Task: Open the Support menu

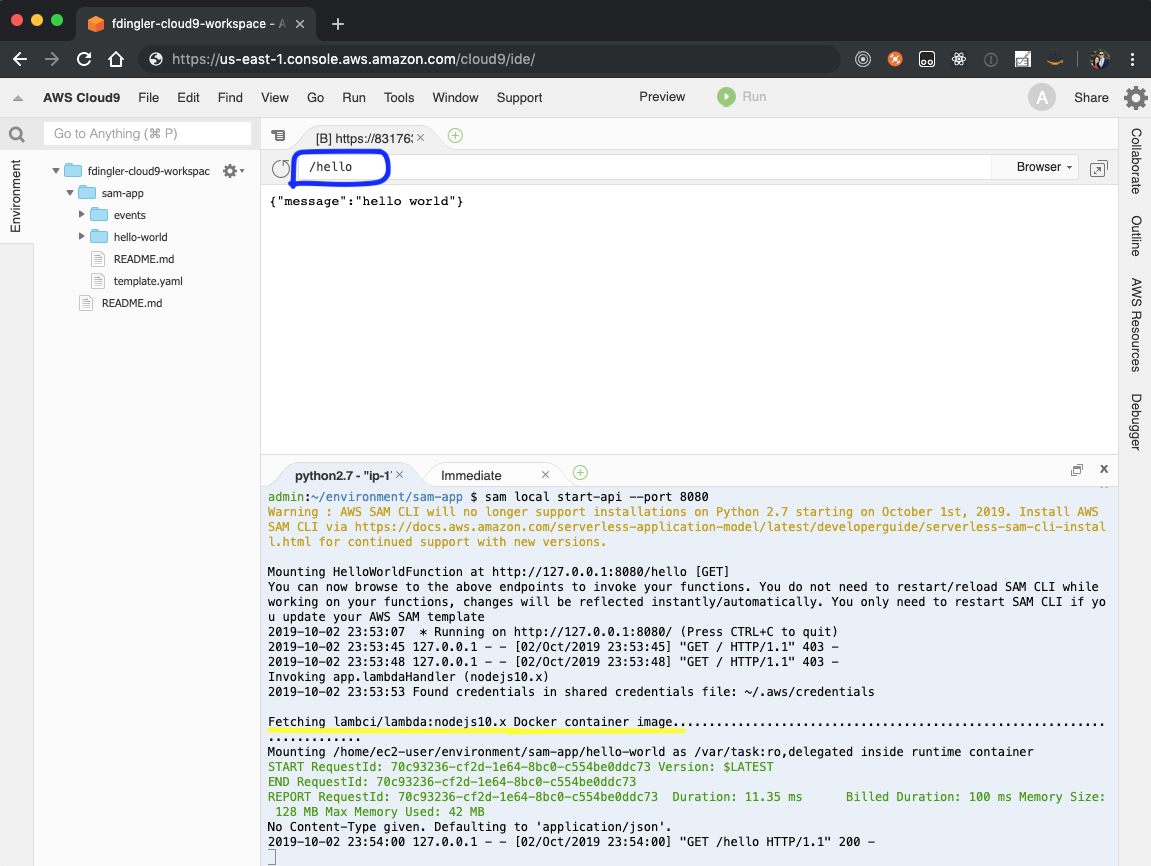Action: click(x=519, y=98)
